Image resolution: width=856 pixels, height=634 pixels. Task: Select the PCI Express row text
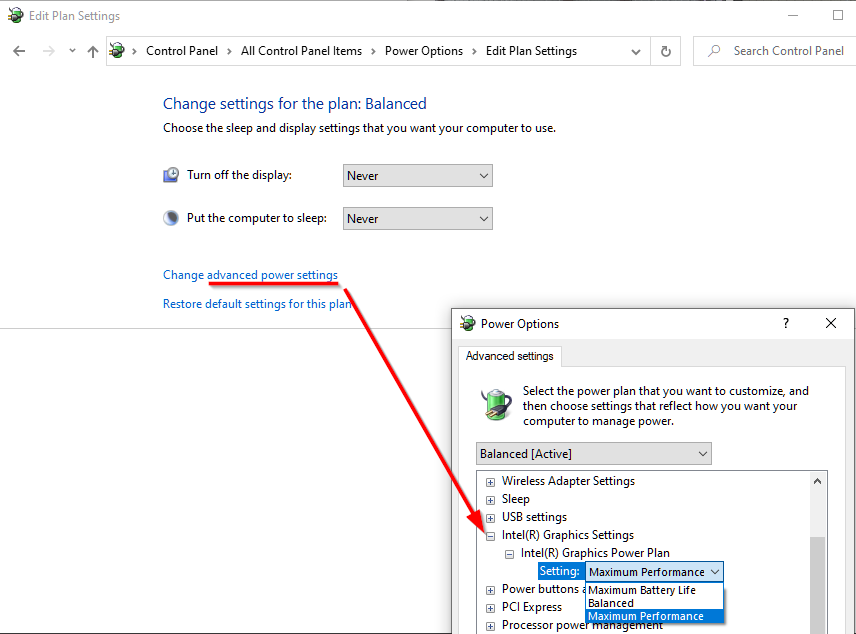(532, 607)
